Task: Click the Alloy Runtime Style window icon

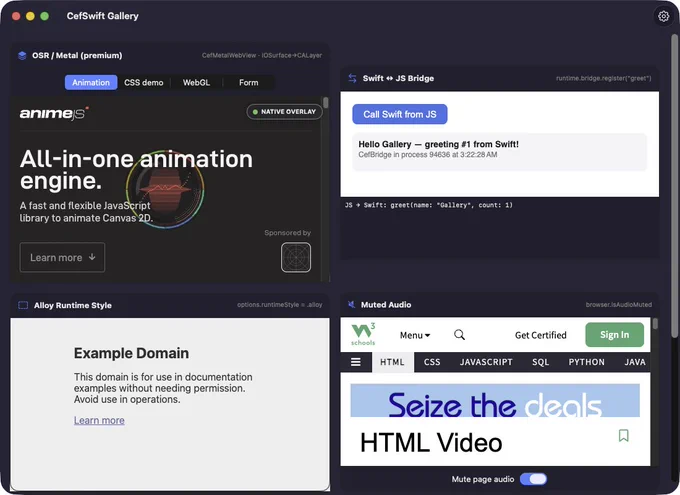Action: click(x=23, y=305)
